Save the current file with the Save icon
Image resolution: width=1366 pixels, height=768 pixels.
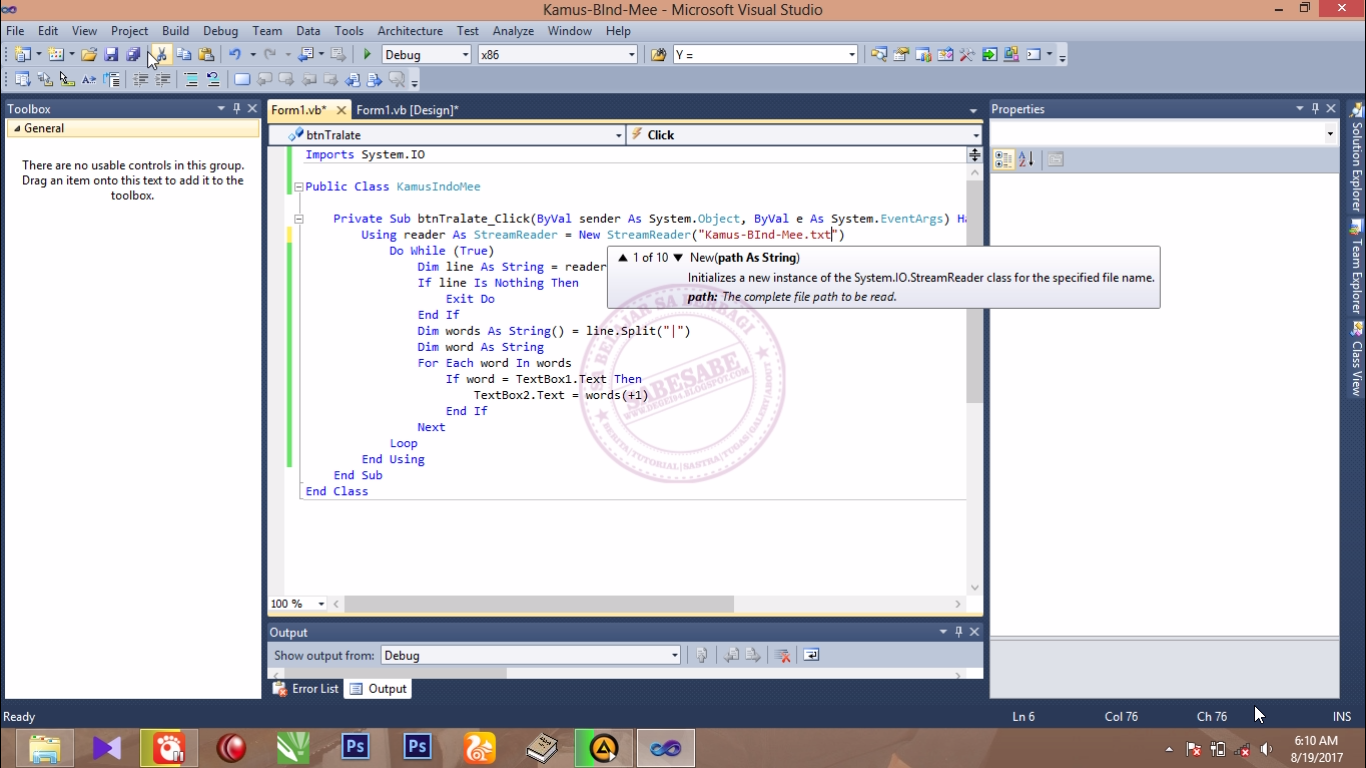point(111,55)
